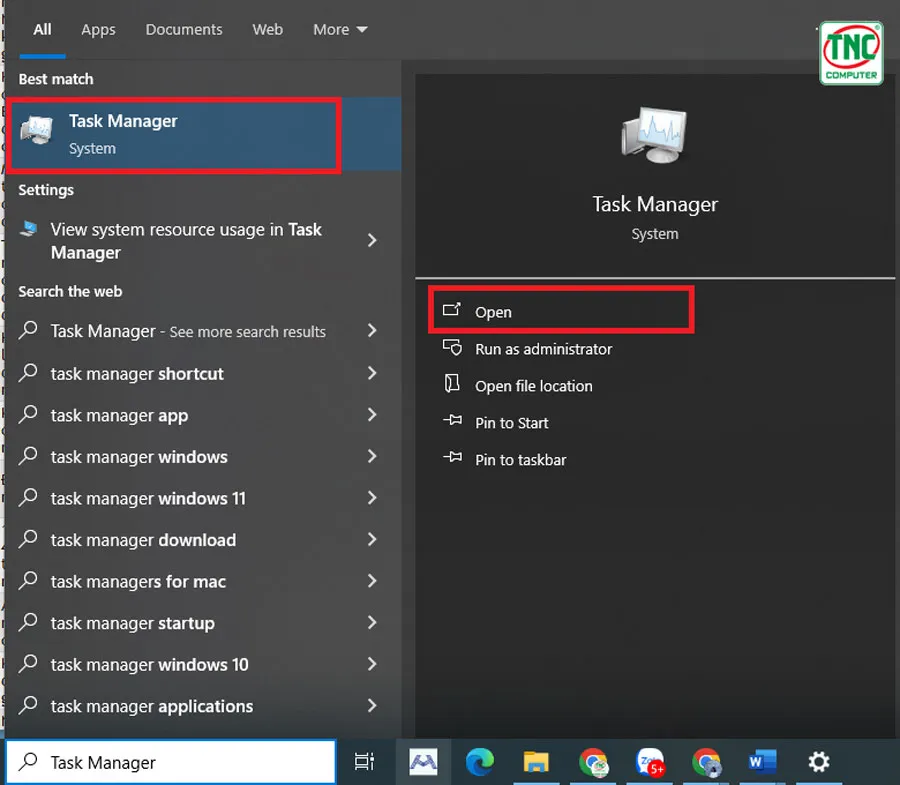Open Task Manager - See more search results

[x=202, y=331]
